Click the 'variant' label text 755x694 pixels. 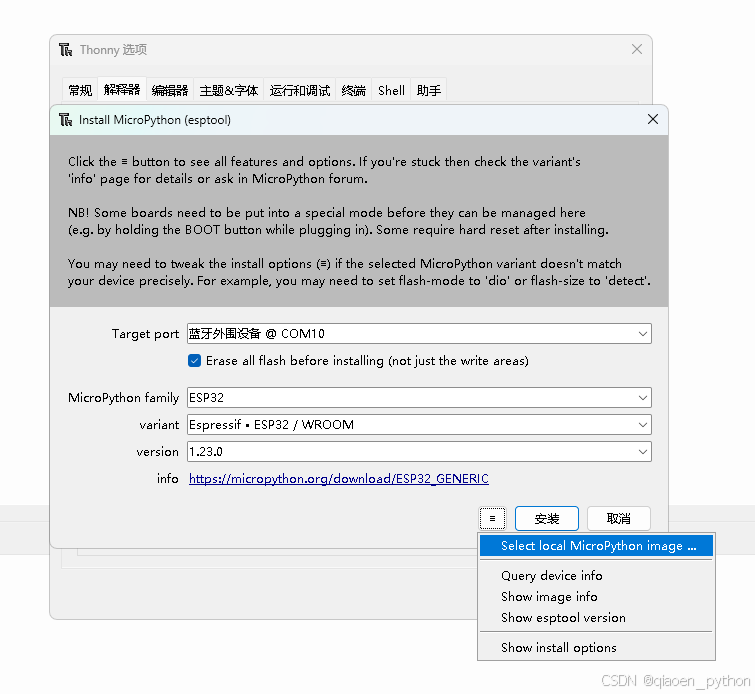coord(159,425)
